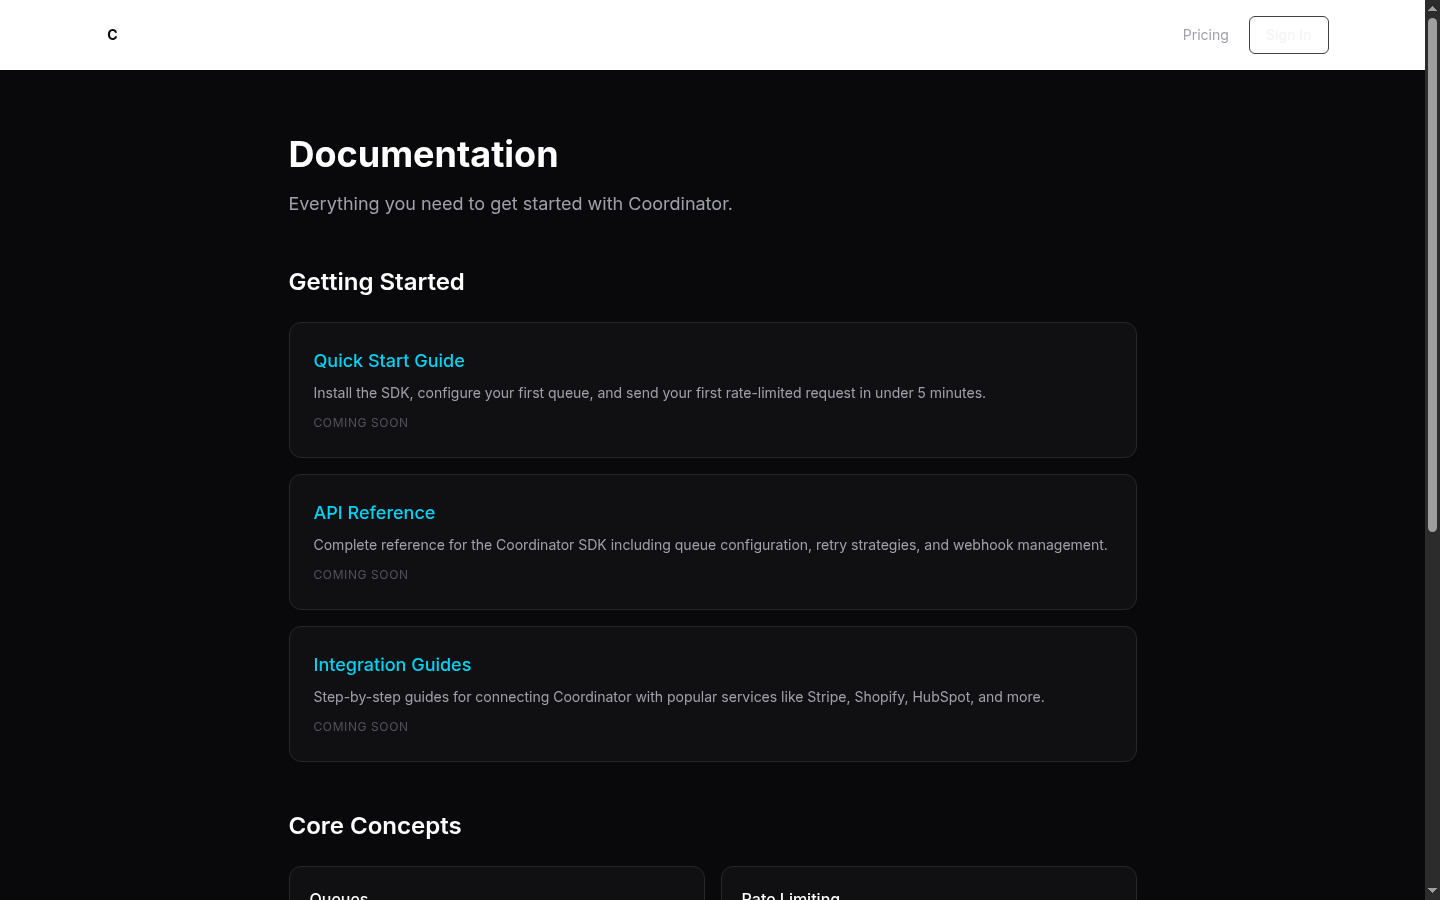Open the API Reference link
1440x900 pixels.
(374, 513)
